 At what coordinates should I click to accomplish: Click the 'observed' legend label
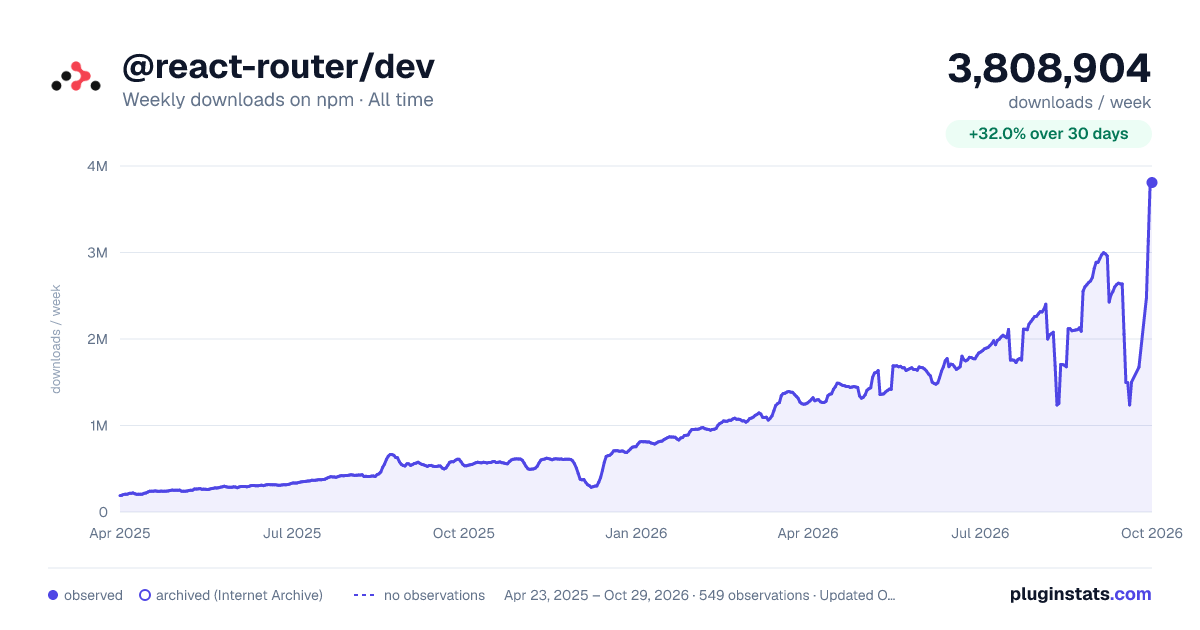coord(93,595)
